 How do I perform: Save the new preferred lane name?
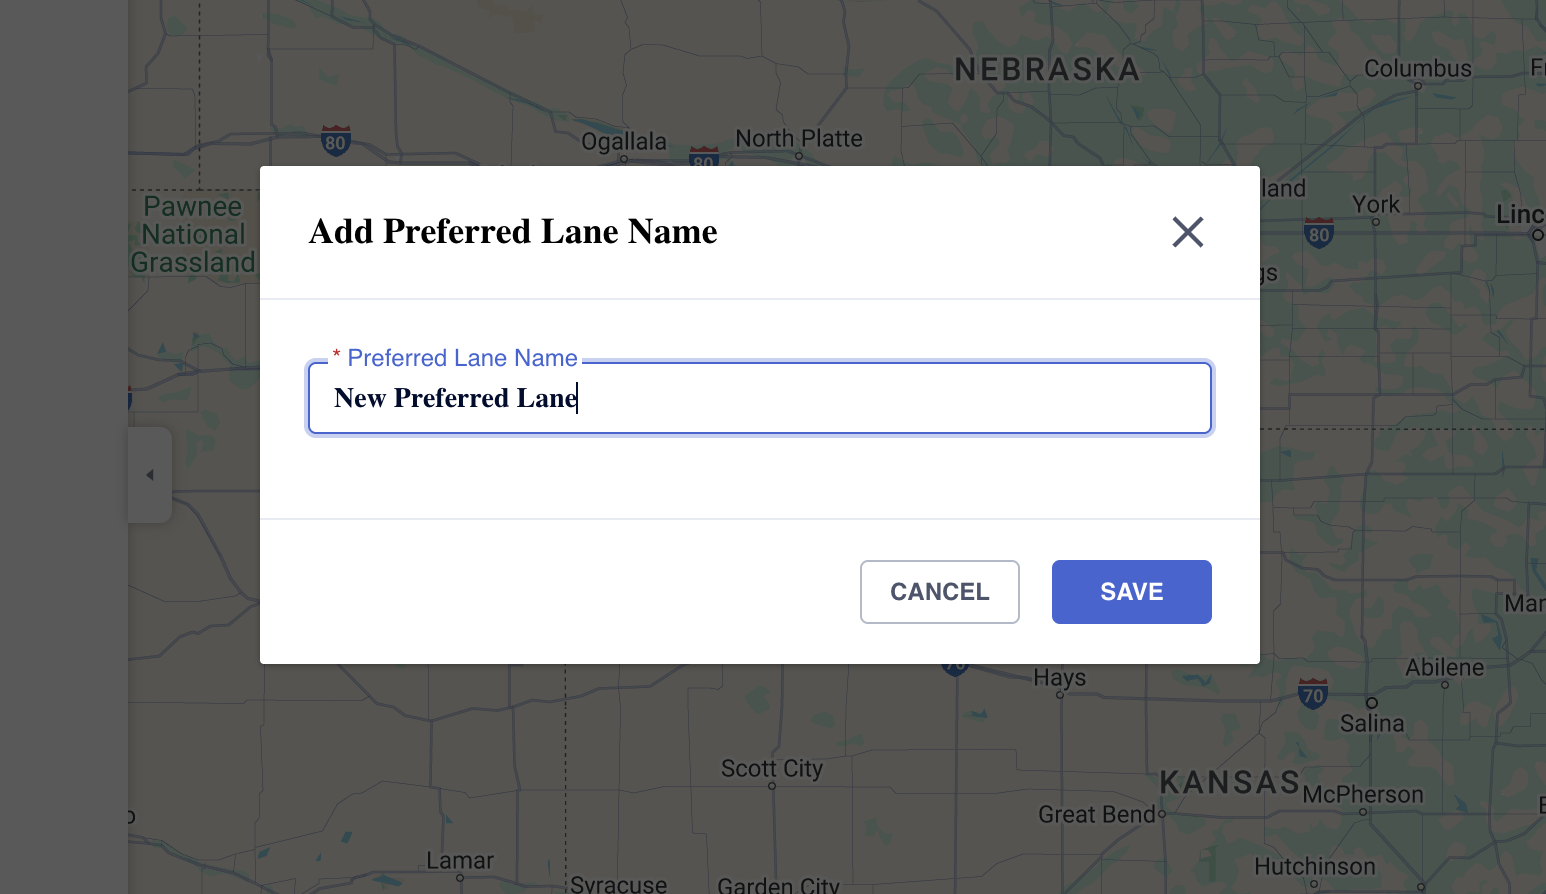pos(1131,592)
